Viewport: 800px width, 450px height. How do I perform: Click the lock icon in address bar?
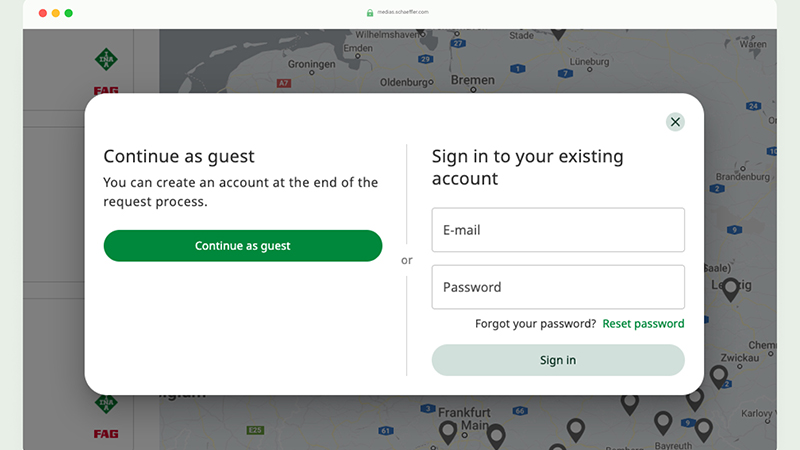[x=370, y=13]
